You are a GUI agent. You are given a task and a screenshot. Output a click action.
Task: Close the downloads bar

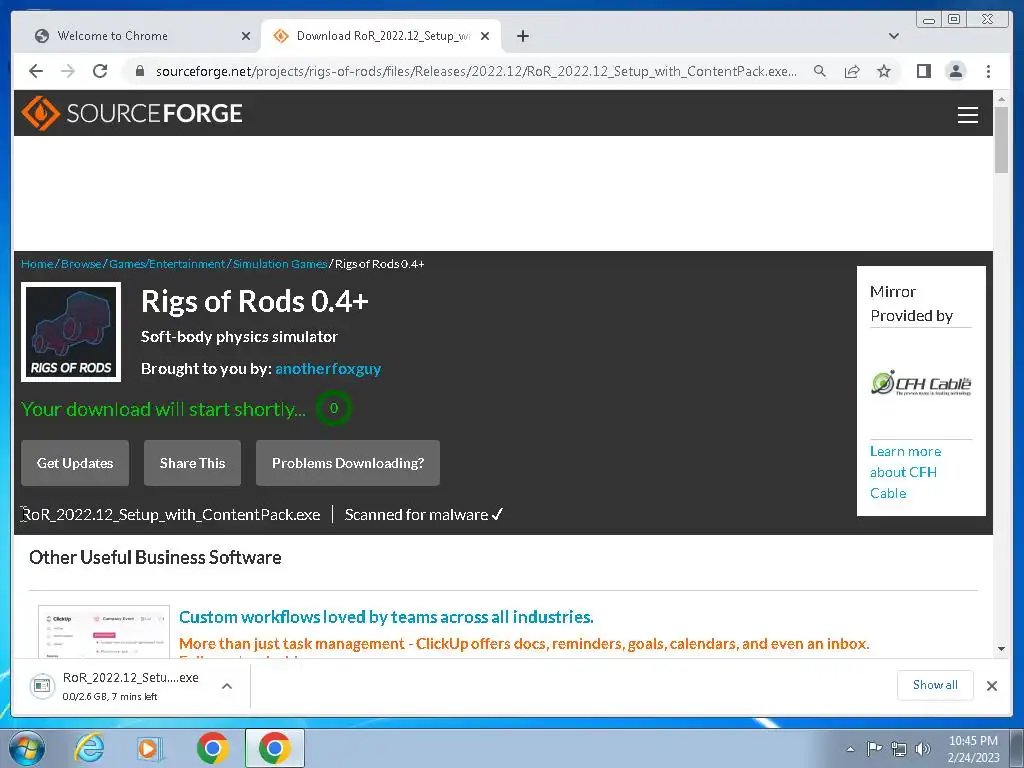coord(991,686)
